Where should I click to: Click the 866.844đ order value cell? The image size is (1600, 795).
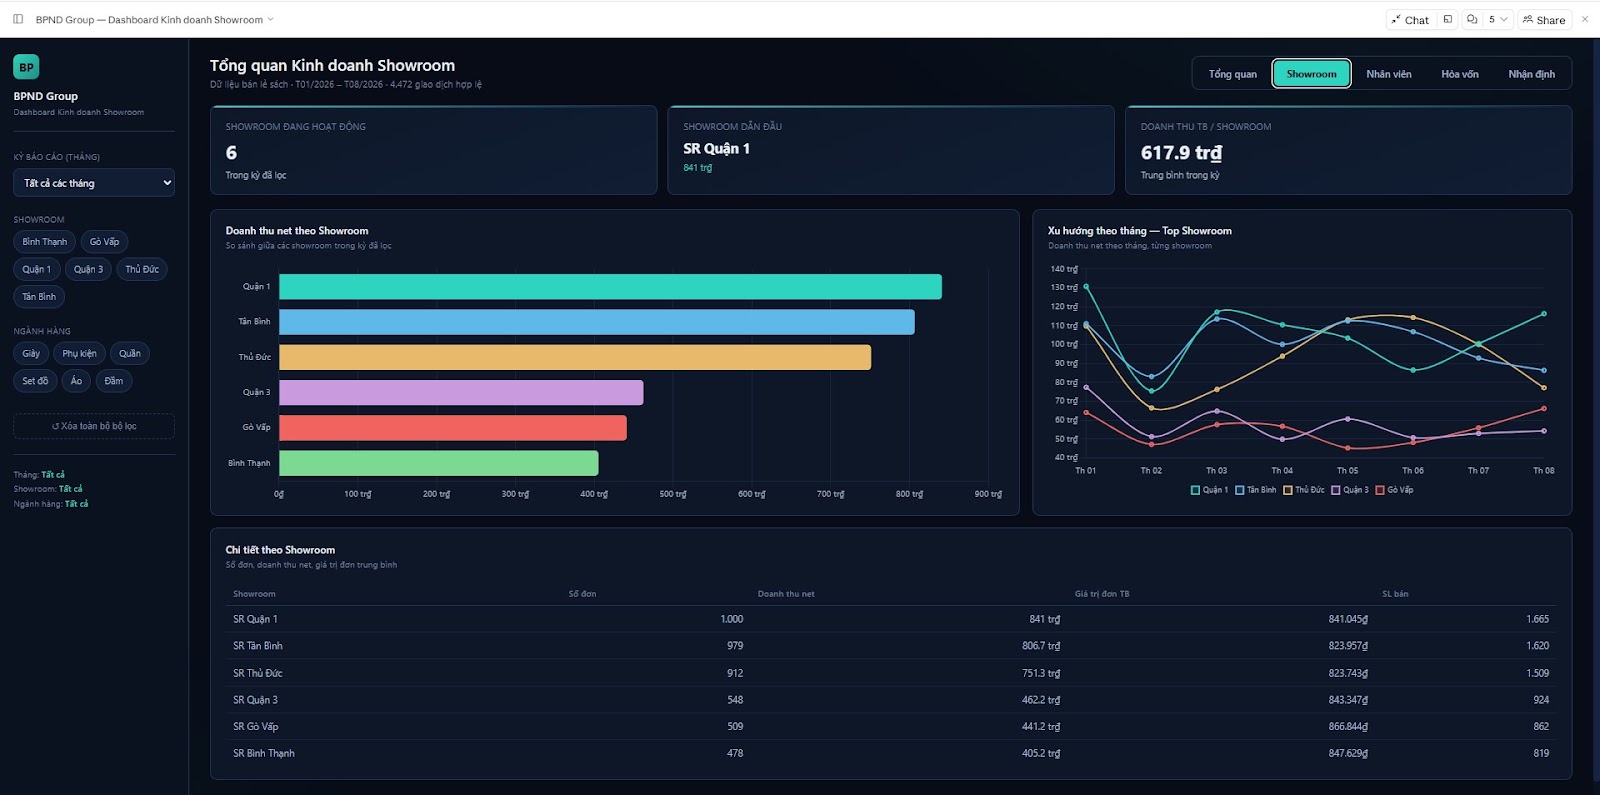pos(1348,727)
